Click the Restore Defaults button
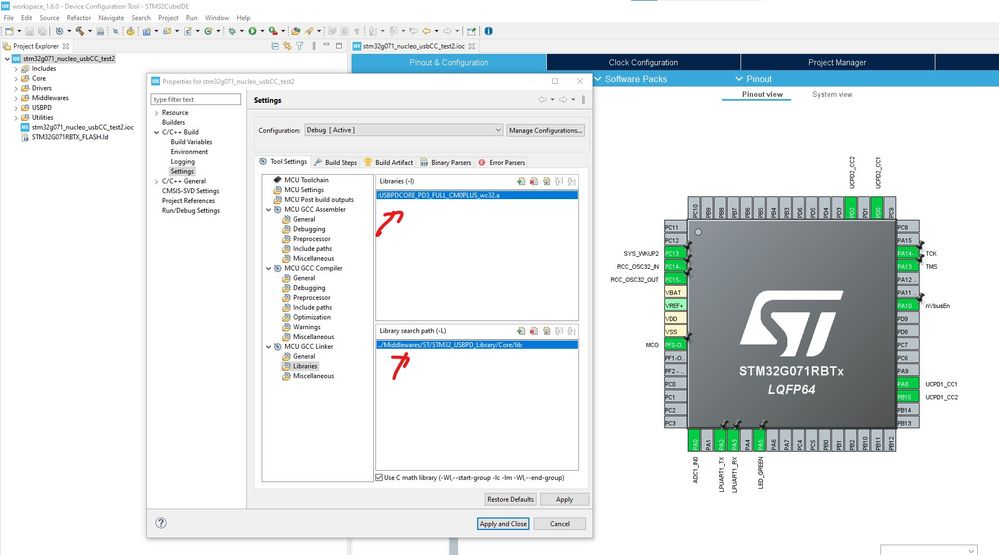The image size is (999, 555). (510, 500)
